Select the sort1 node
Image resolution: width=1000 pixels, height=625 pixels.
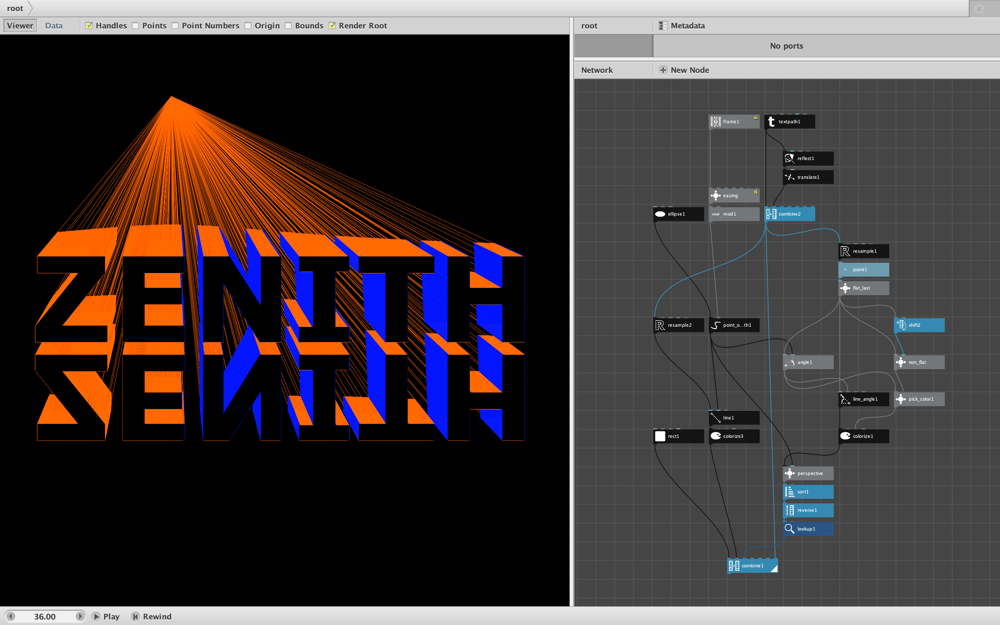coord(808,491)
